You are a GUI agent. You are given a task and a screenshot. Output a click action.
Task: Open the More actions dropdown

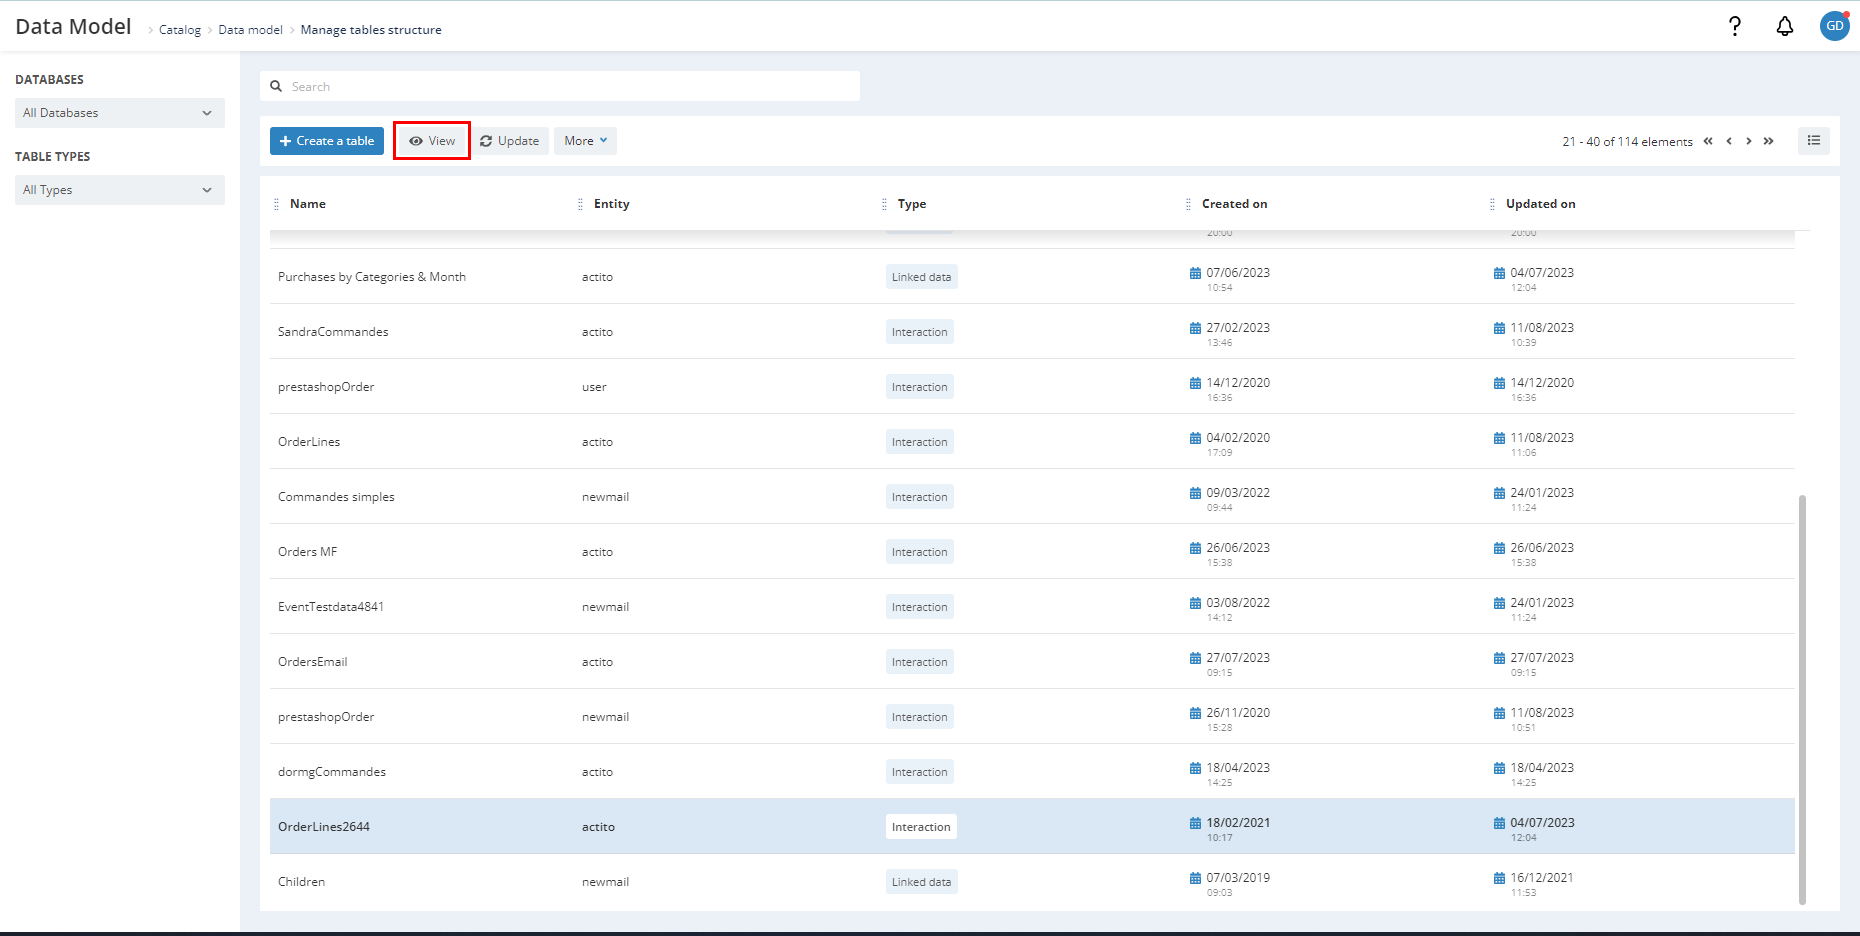pos(585,141)
